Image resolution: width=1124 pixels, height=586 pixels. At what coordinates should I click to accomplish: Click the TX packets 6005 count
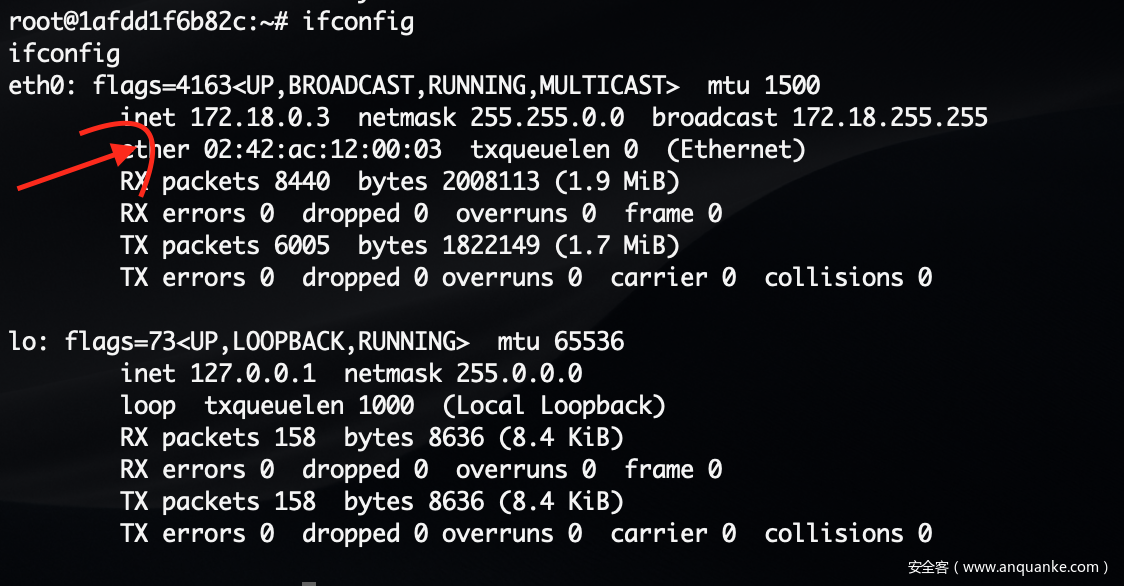302,245
